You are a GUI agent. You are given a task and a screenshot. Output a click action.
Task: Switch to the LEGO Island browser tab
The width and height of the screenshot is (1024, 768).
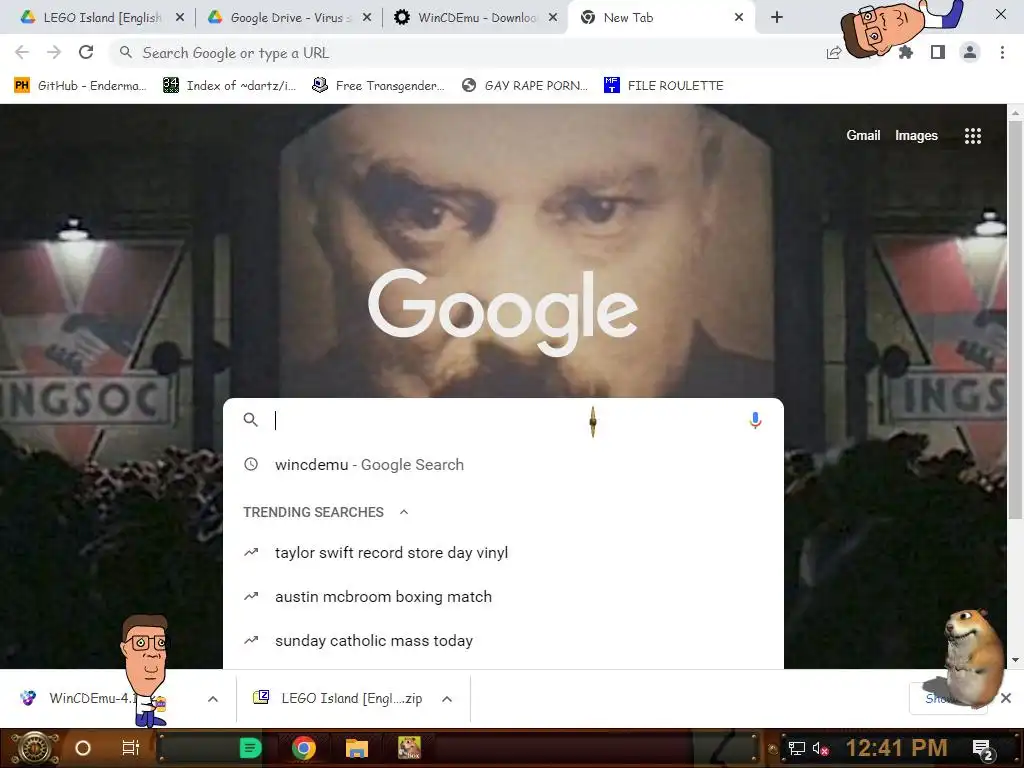(95, 18)
